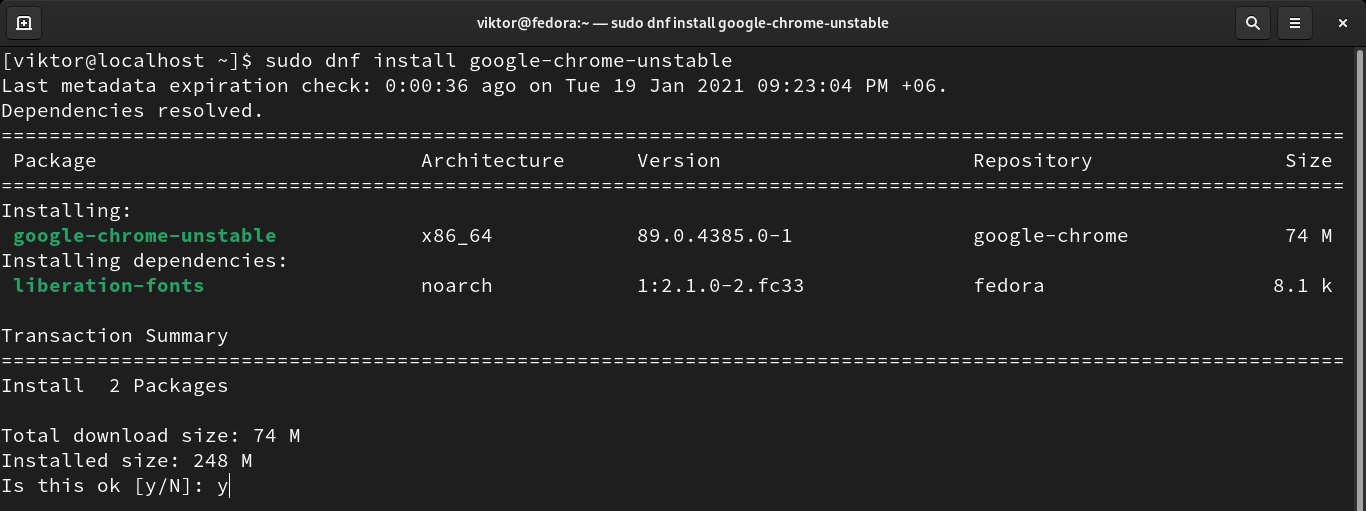Screen dimensions: 1366x511
Task: Click the Repository column header
Action: [x=1032, y=161]
